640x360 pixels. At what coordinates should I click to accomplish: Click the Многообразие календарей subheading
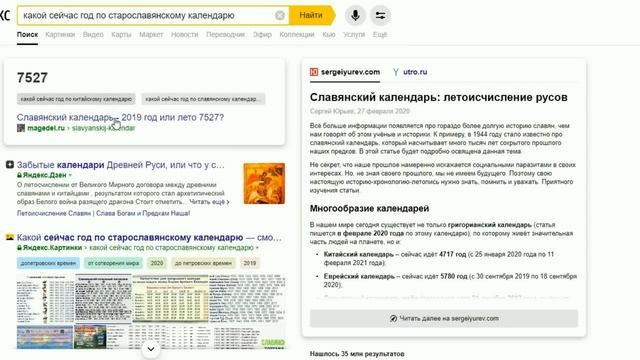(369, 209)
